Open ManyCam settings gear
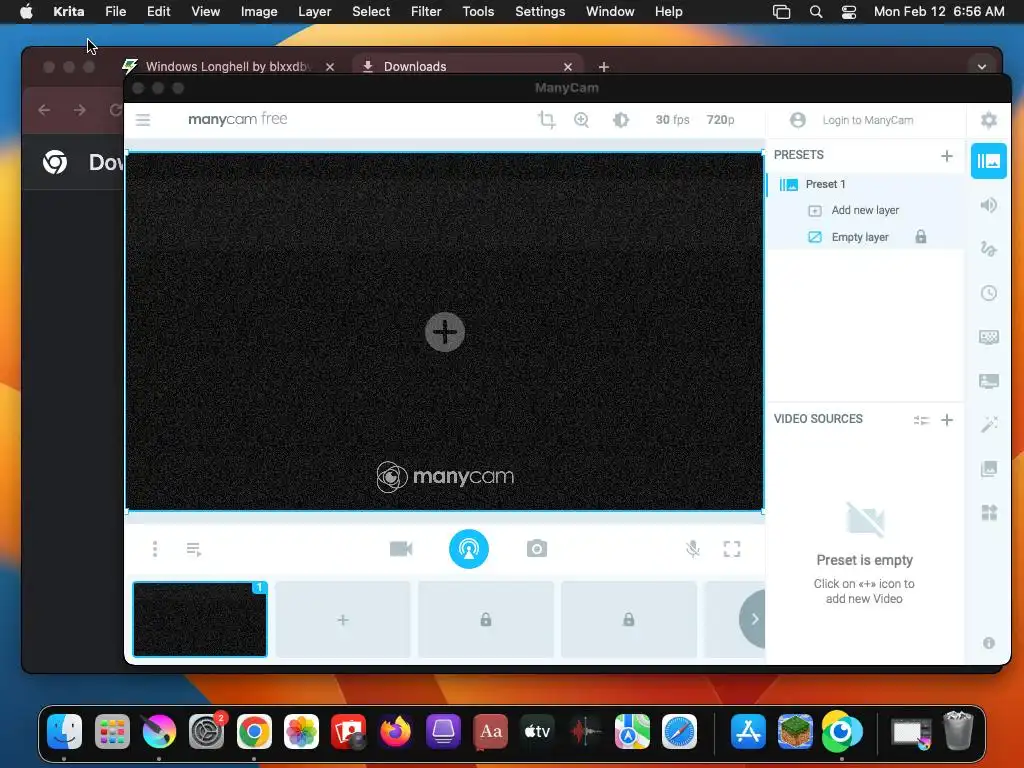Image resolution: width=1024 pixels, height=768 pixels. pyautogui.click(x=989, y=120)
